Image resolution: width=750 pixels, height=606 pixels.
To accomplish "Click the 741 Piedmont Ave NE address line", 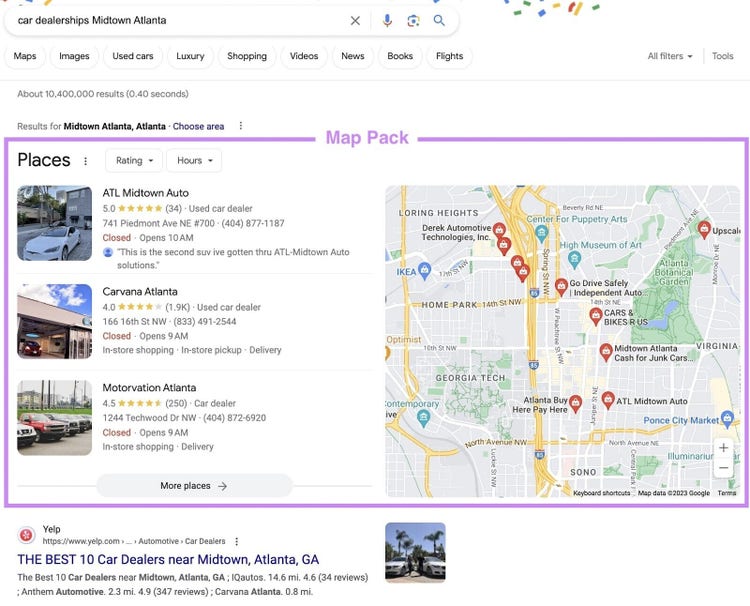I will point(158,223).
